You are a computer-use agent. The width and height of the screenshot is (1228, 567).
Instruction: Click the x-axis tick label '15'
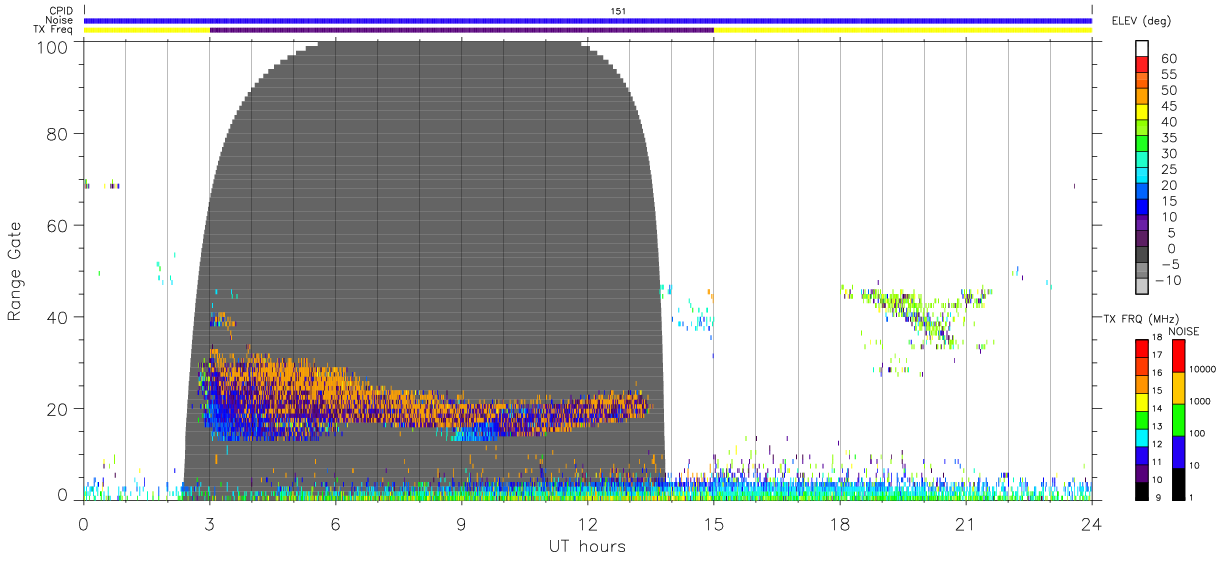tap(714, 523)
